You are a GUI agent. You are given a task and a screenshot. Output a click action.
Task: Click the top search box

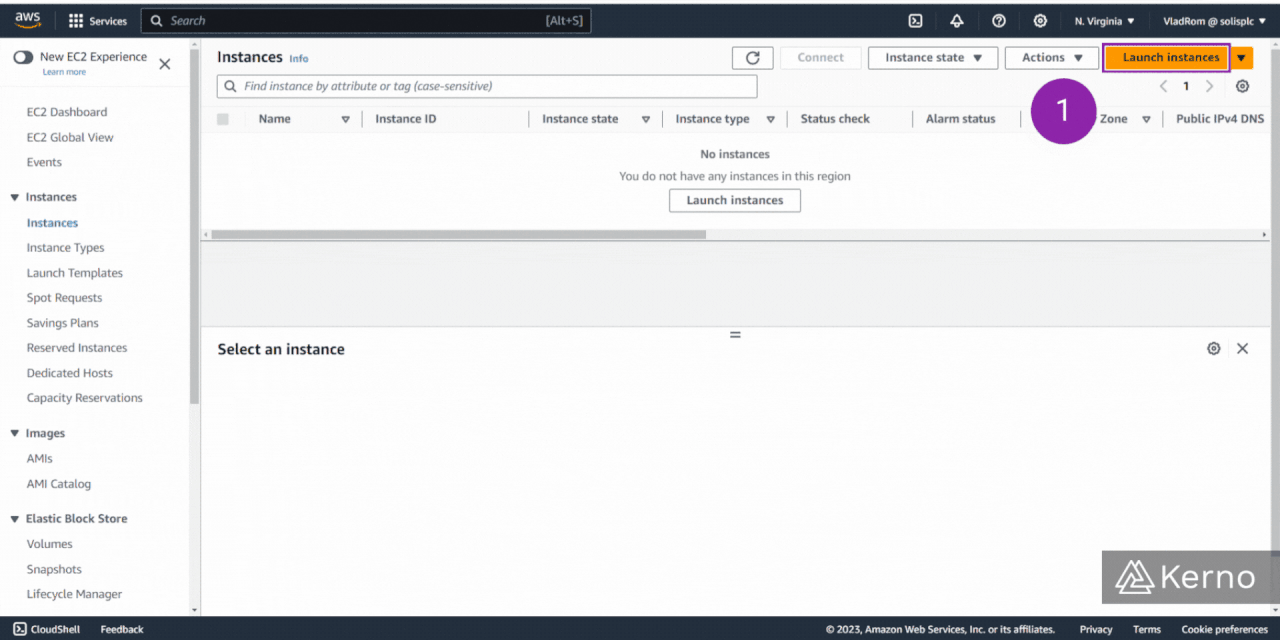pyautogui.click(x=366, y=21)
